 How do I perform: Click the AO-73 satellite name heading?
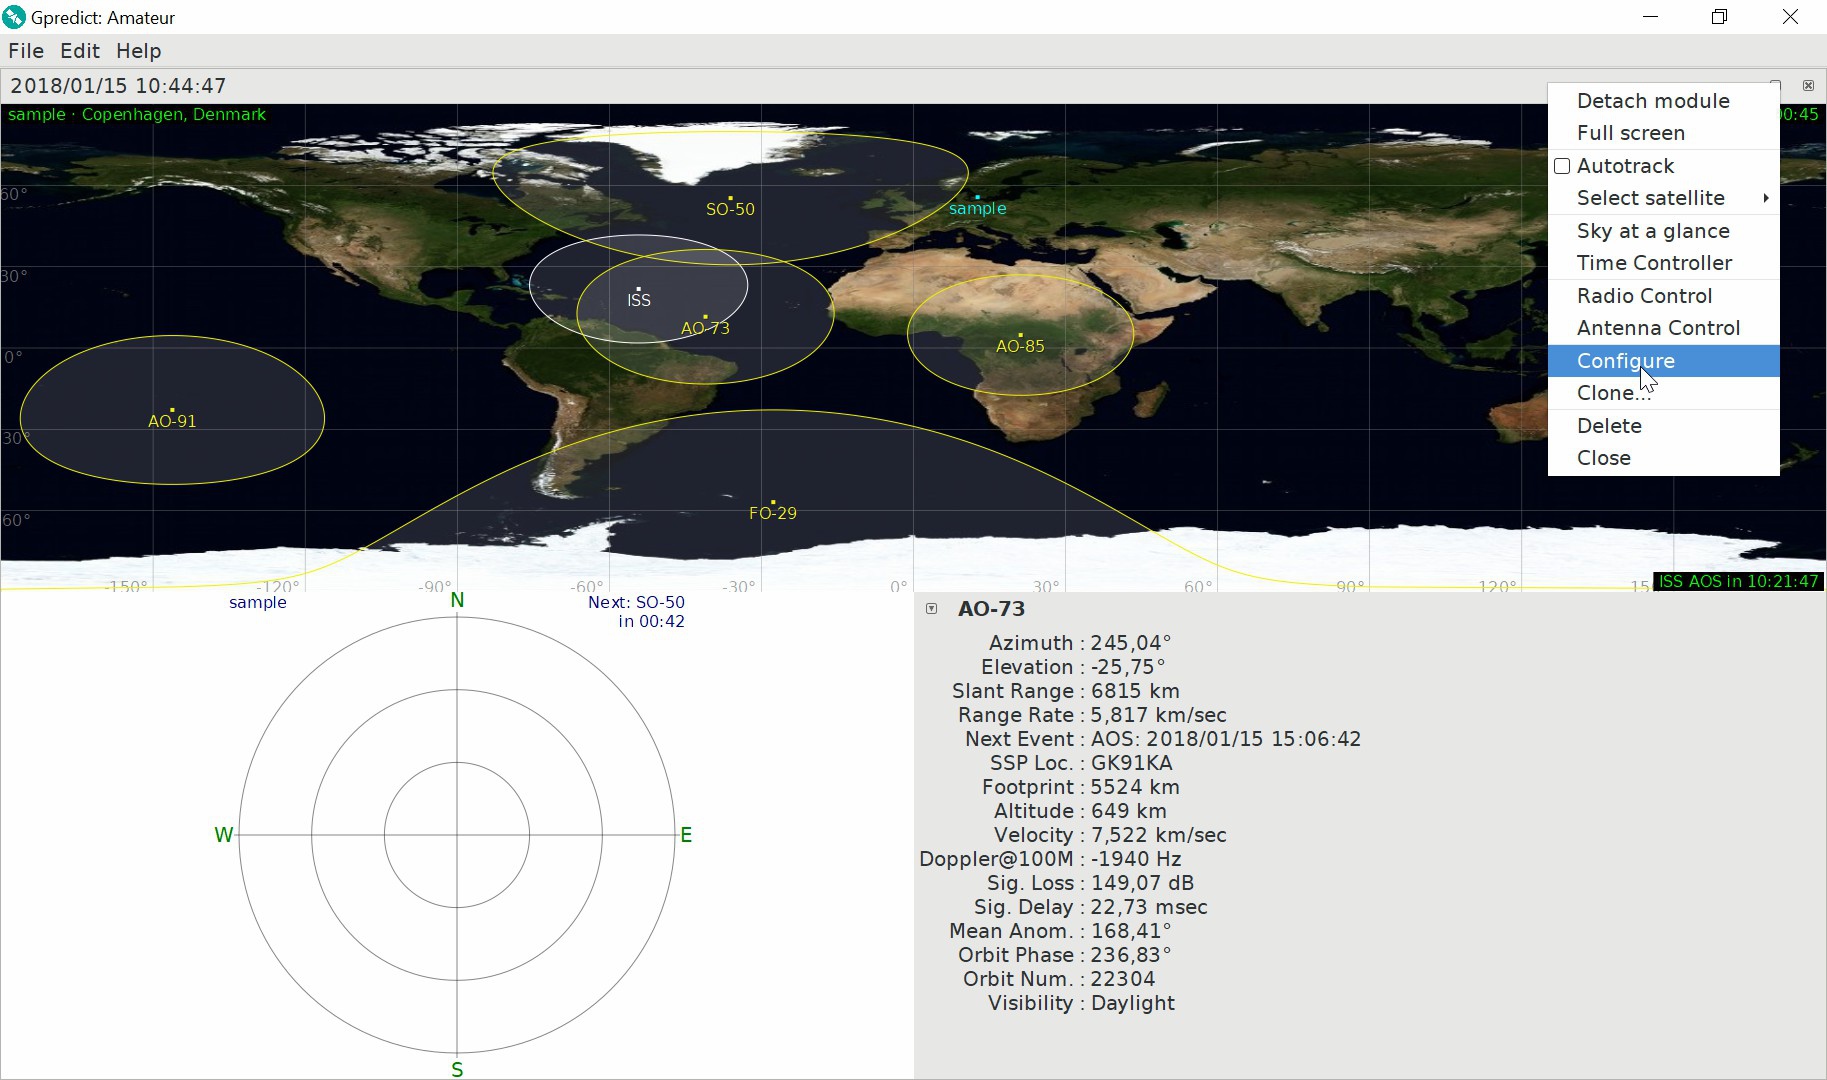(991, 609)
